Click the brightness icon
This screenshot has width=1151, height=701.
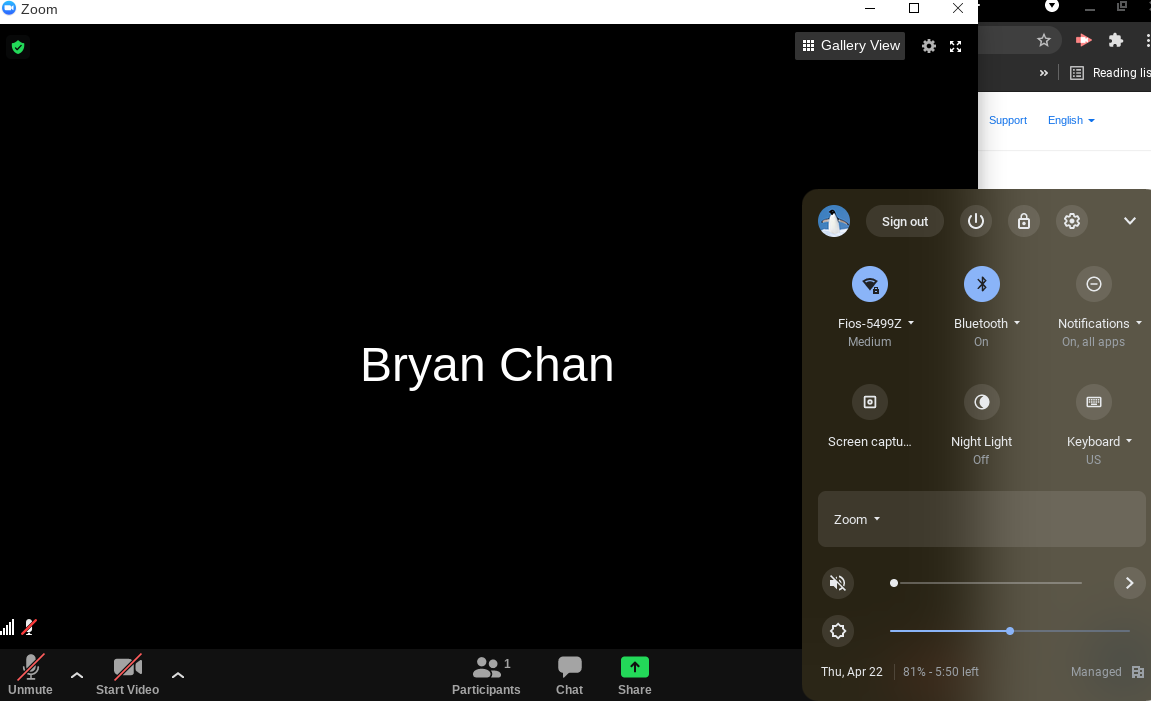(x=838, y=631)
